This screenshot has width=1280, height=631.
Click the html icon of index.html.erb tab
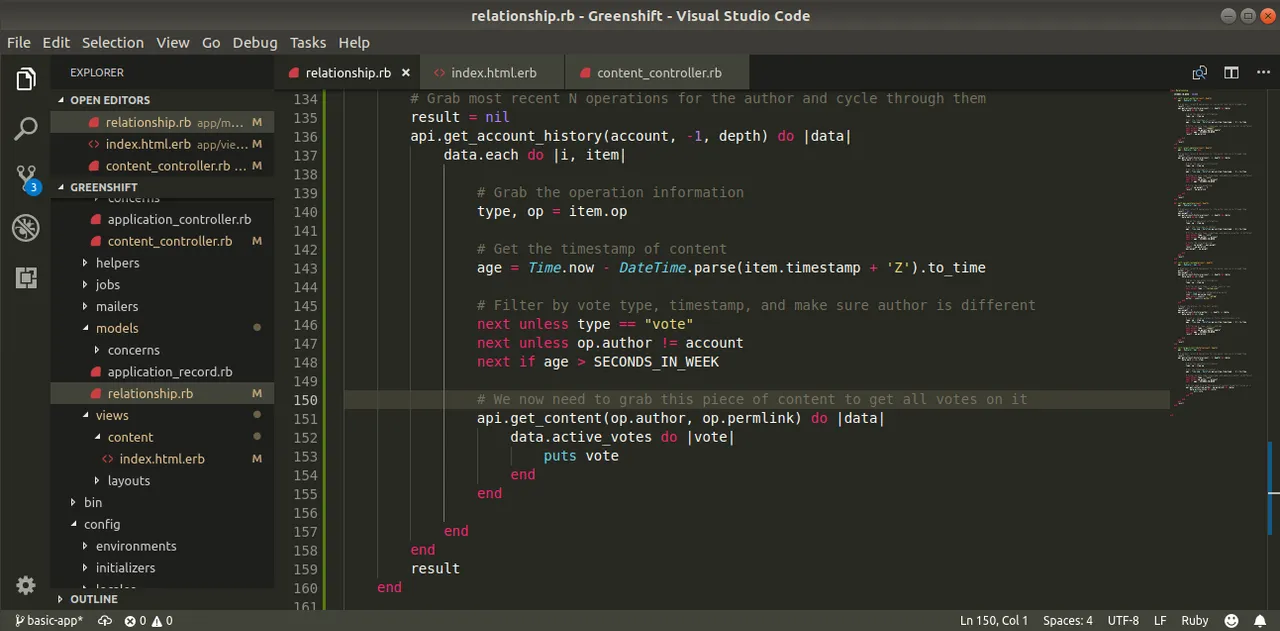[x=440, y=73]
